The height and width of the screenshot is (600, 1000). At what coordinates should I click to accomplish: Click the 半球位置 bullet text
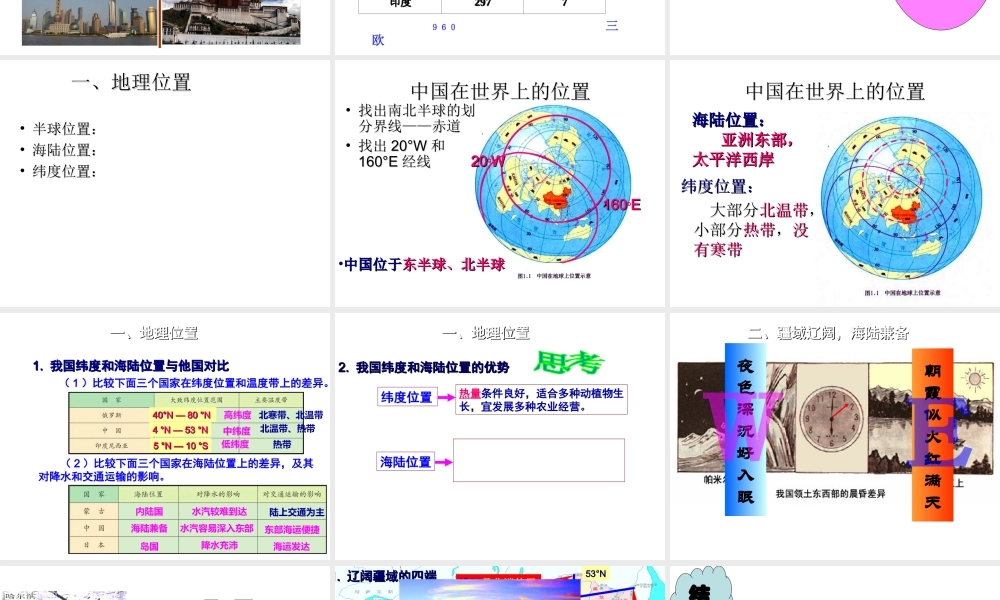[64, 129]
